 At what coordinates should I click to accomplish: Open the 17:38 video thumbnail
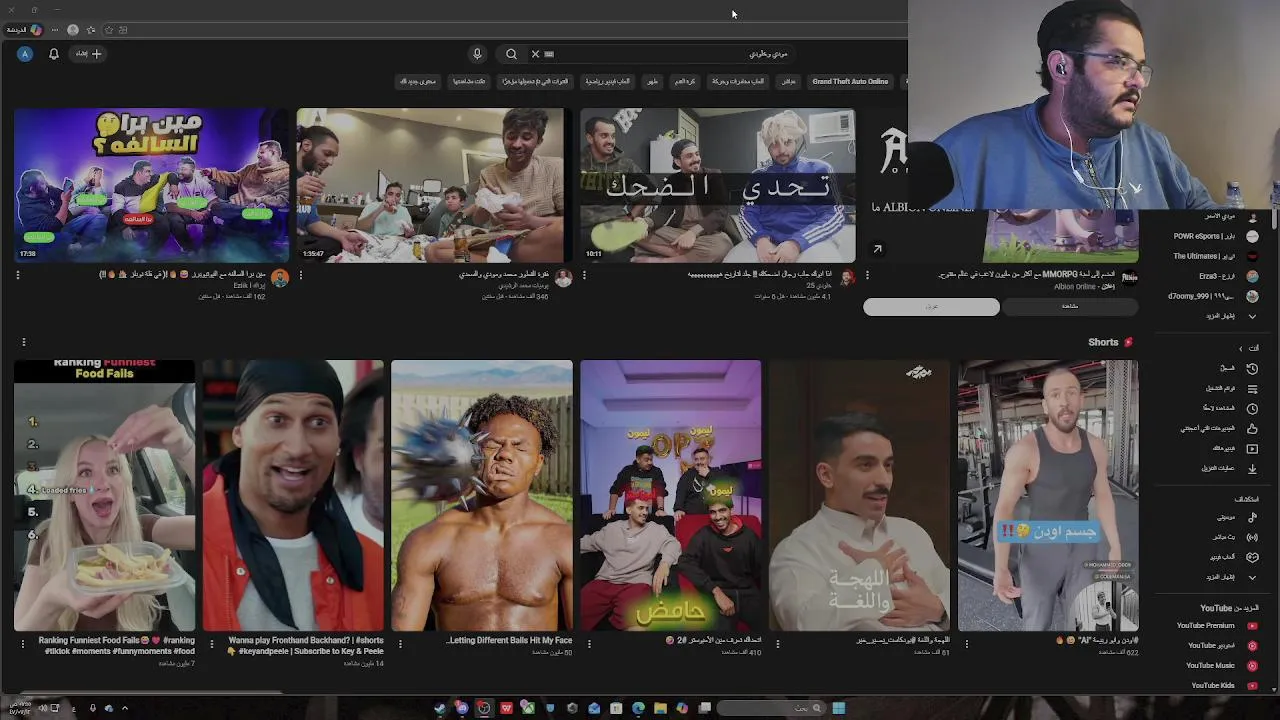pos(151,185)
